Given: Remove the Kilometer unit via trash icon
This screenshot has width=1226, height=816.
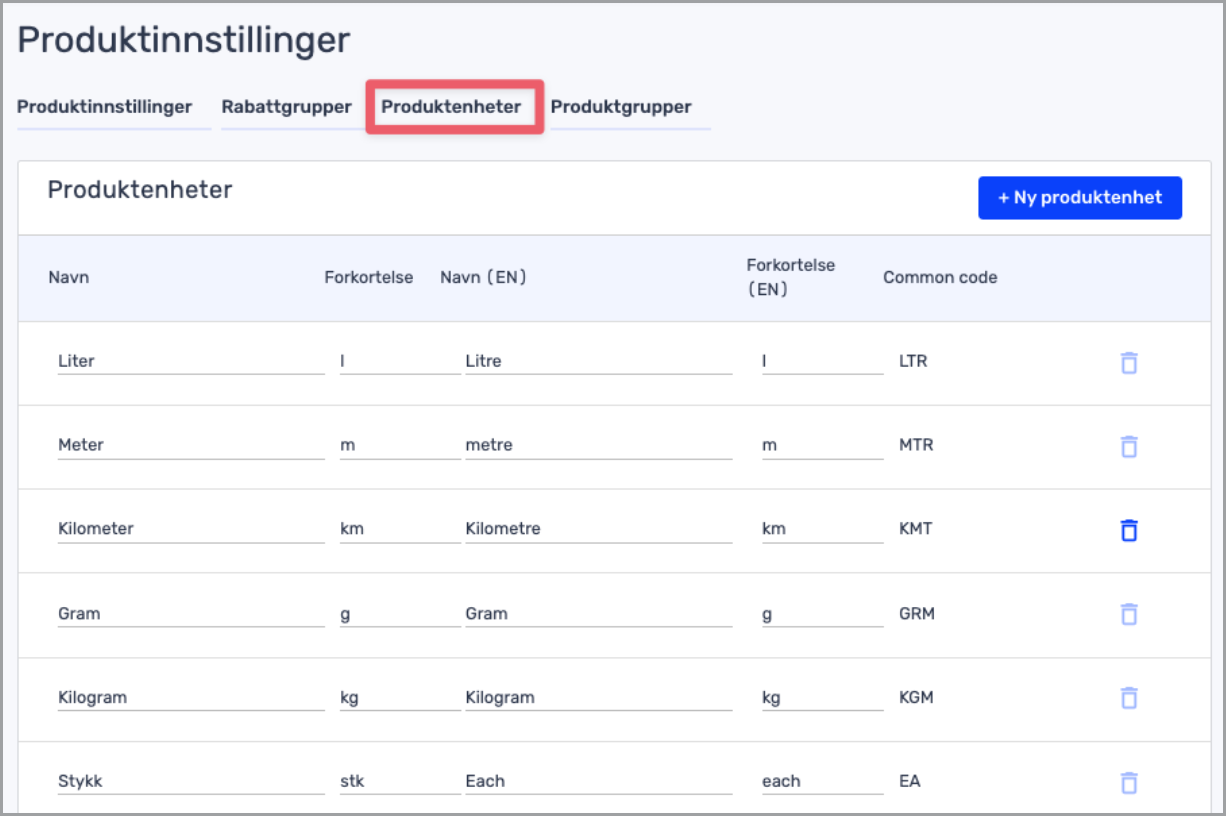Looking at the screenshot, I should click(x=1128, y=530).
